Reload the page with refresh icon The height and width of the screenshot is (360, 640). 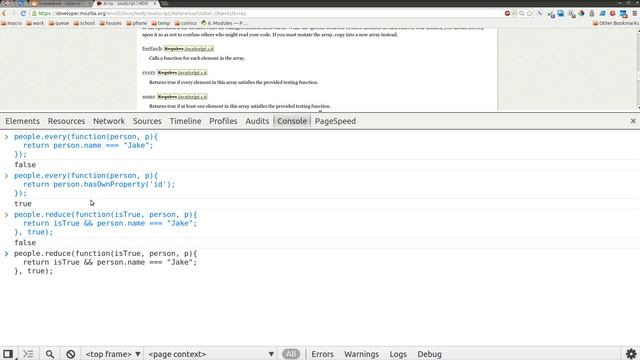point(23,13)
